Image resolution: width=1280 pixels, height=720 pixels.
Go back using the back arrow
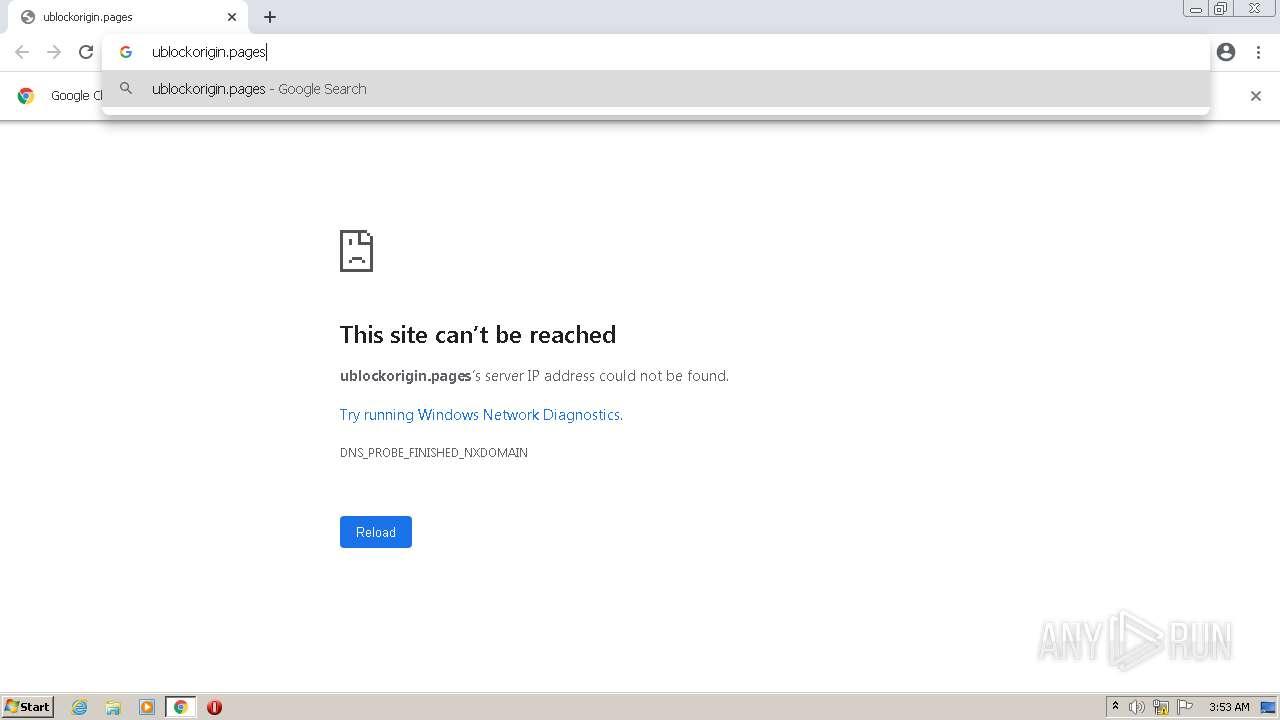click(x=22, y=52)
